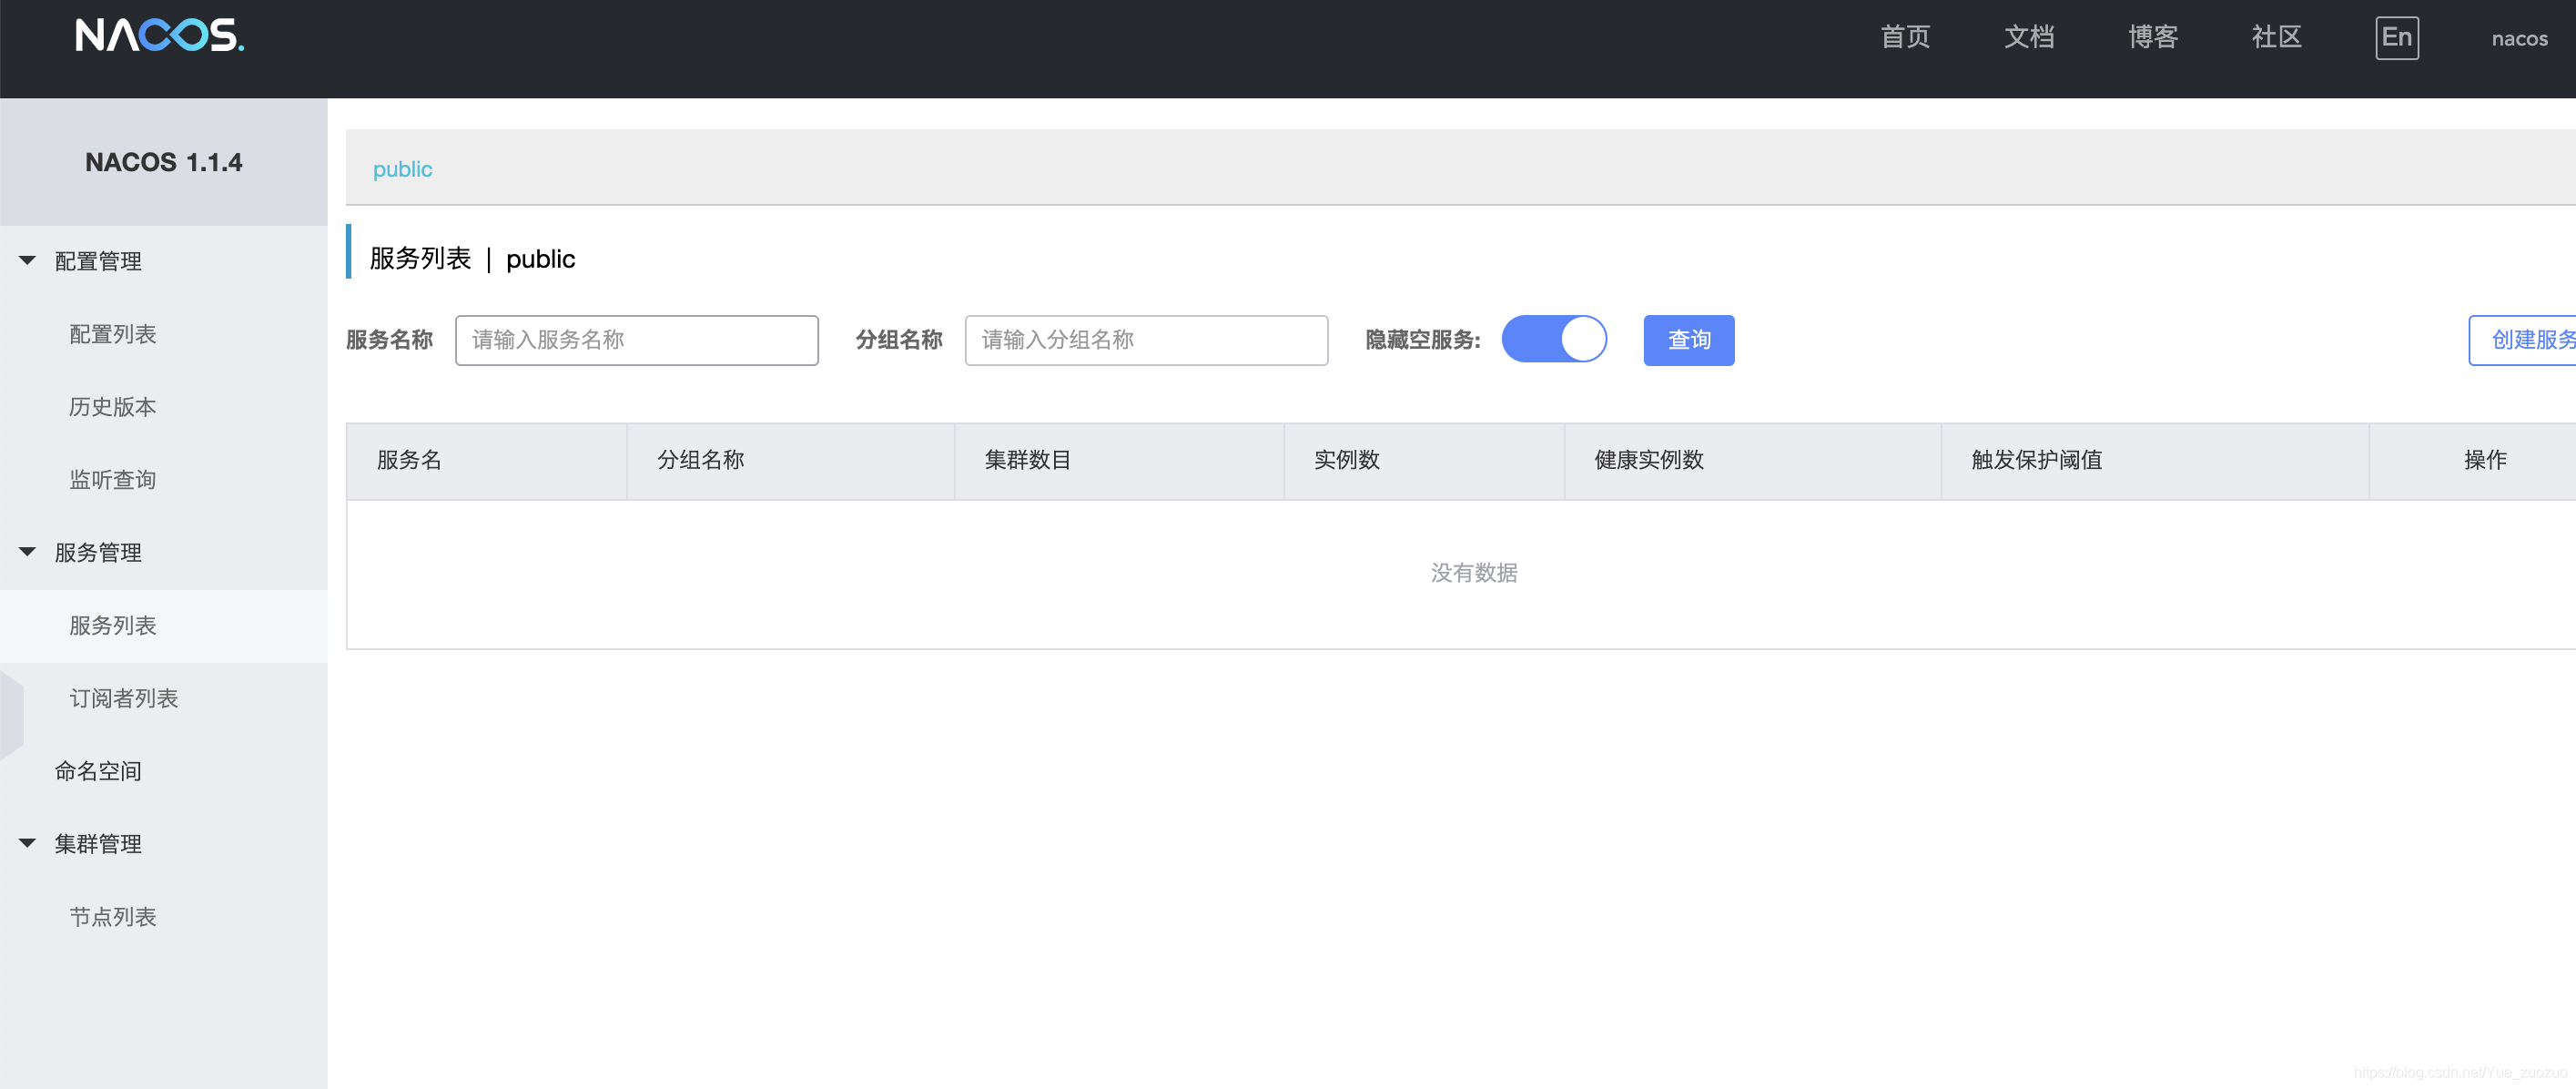Open the 文档 link in header
The height and width of the screenshot is (1089, 2576).
coord(2029,37)
